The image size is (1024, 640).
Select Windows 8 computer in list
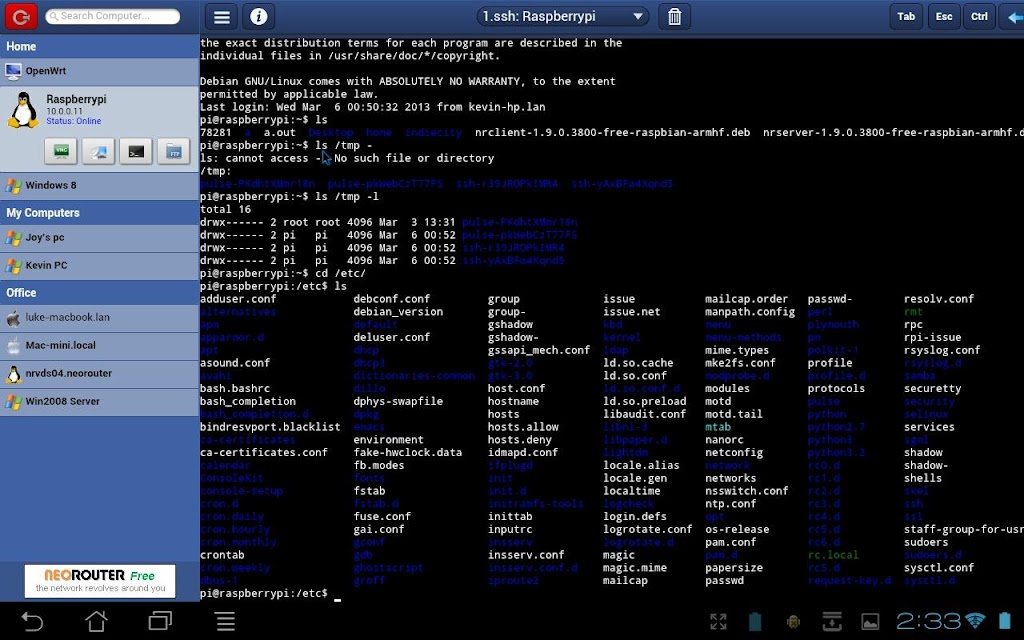click(100, 185)
